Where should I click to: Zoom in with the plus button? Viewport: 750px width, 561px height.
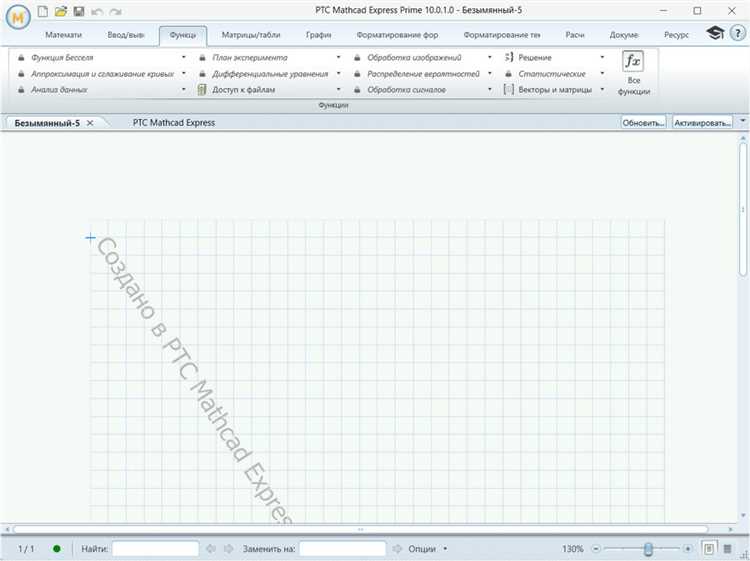click(687, 549)
